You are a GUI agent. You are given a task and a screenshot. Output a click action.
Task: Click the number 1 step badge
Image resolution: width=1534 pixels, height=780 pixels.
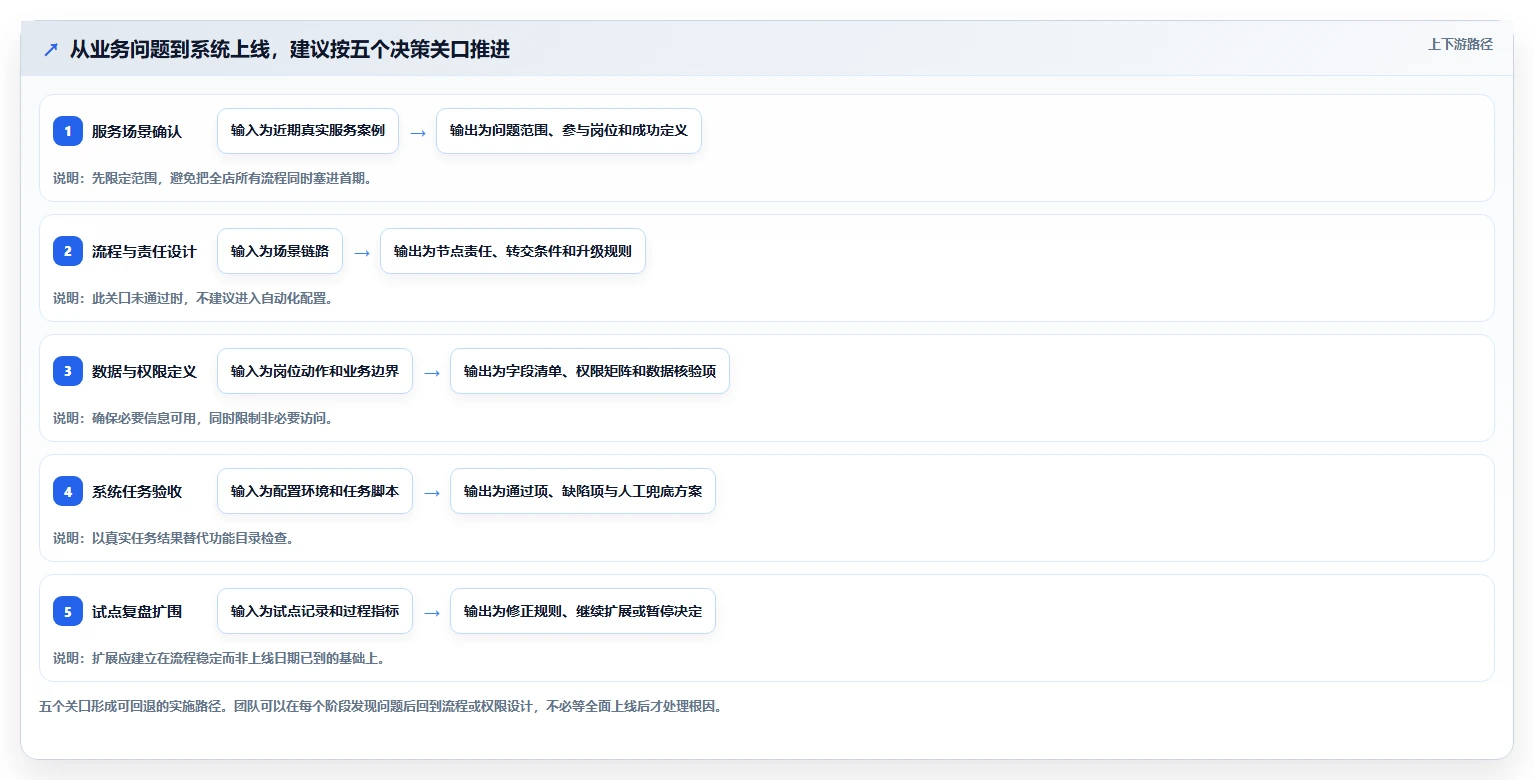(68, 131)
